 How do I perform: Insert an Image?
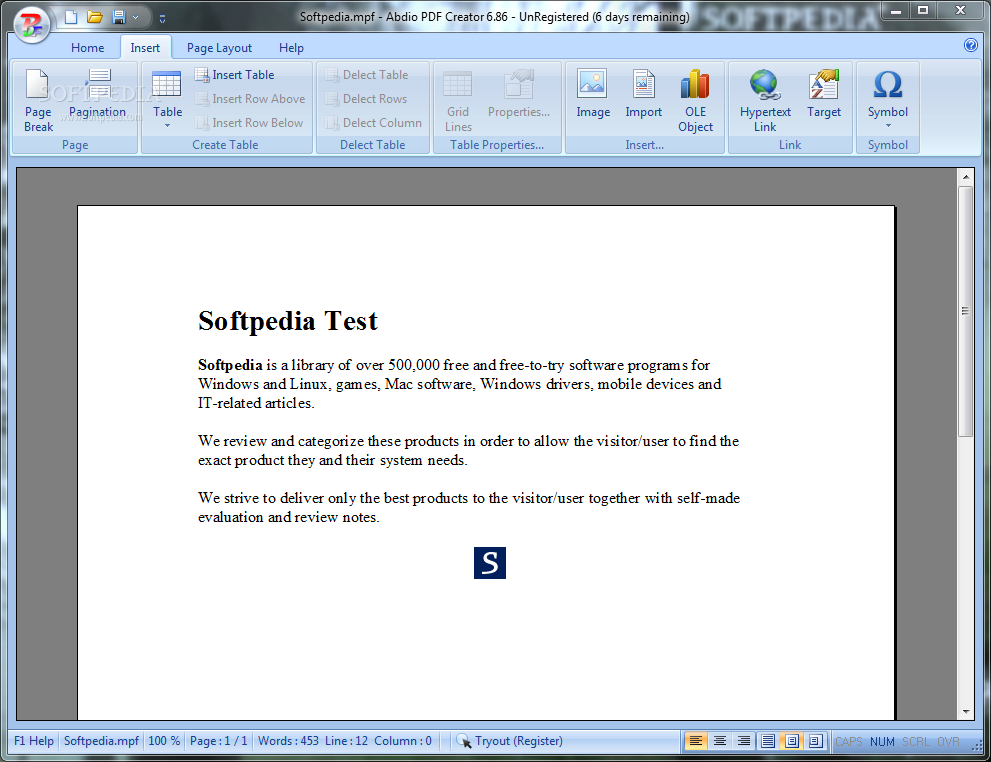point(593,94)
